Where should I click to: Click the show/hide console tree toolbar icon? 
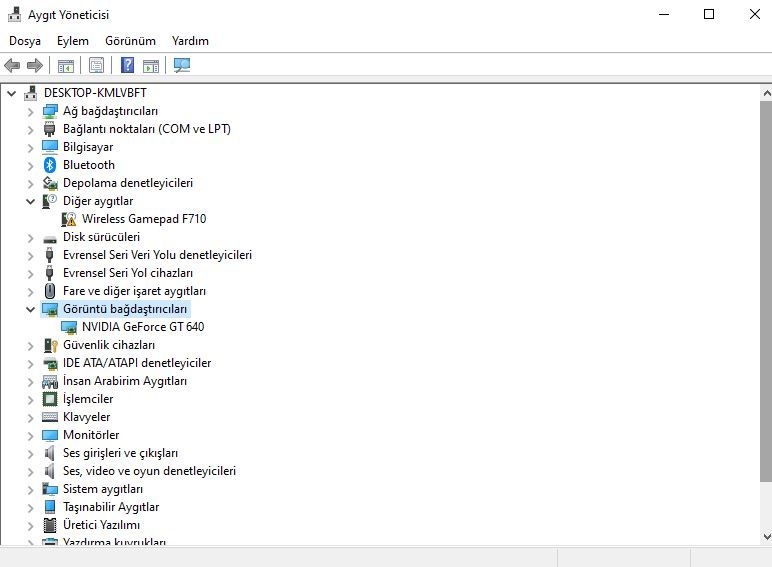pyautogui.click(x=66, y=65)
